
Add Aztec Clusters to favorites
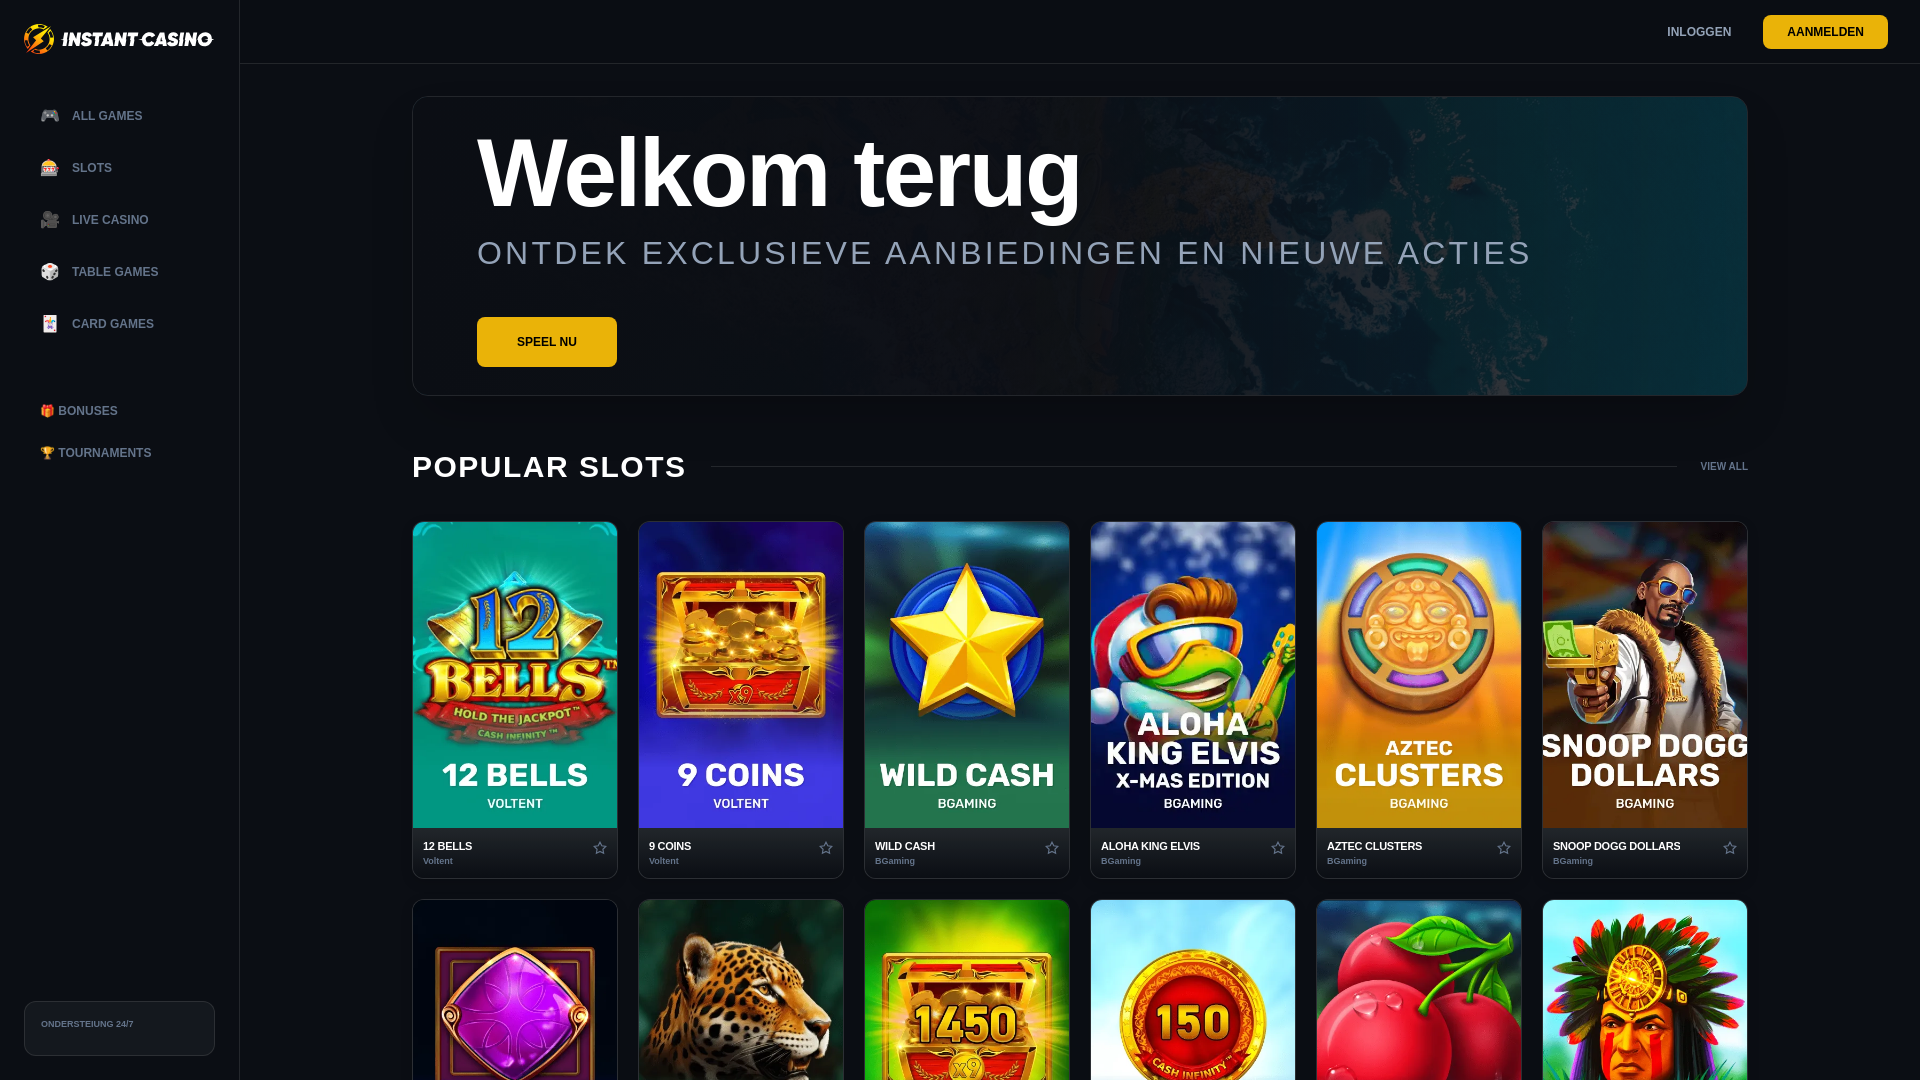(x=1504, y=848)
